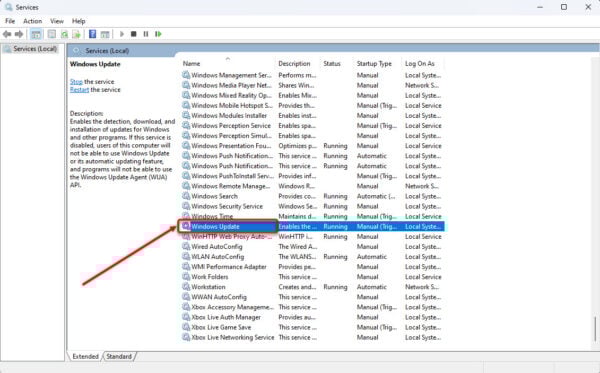Viewport: 600px width, 373px height.
Task: Switch to the Standard tab
Action: [119, 356]
